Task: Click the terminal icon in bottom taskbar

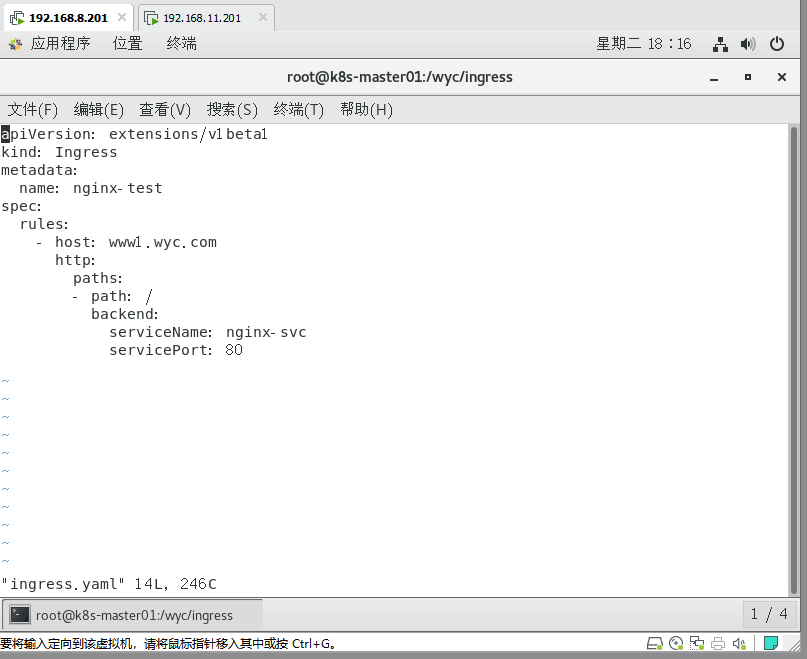Action: tap(20, 615)
